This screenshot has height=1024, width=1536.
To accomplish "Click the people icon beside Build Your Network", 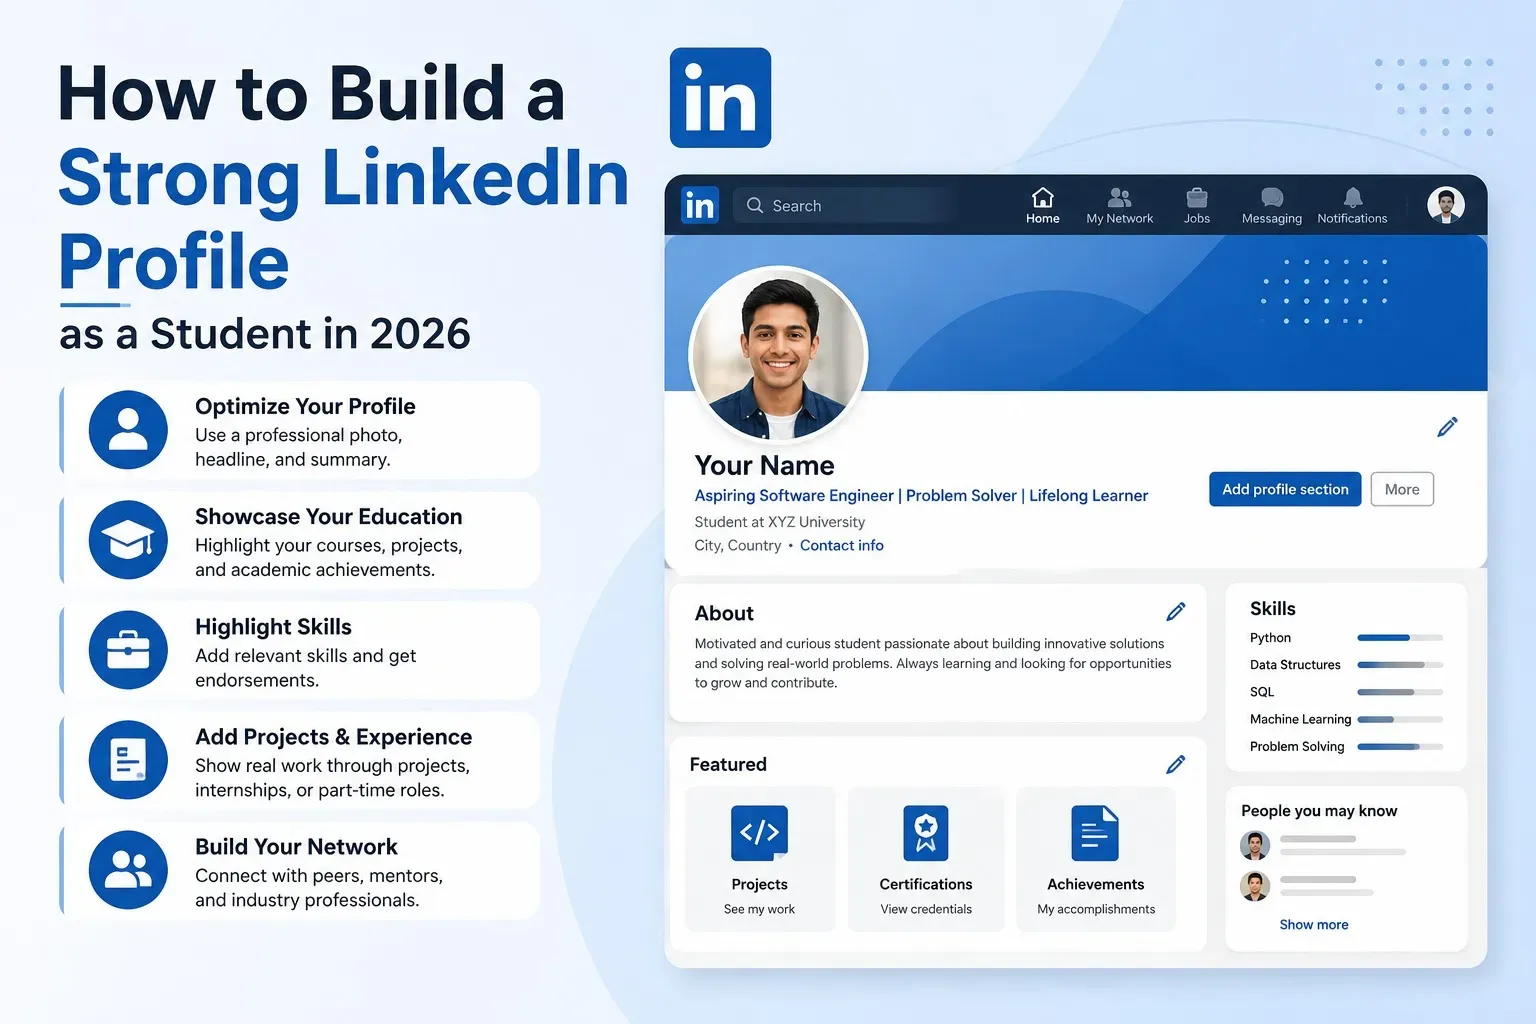I will pyautogui.click(x=128, y=870).
